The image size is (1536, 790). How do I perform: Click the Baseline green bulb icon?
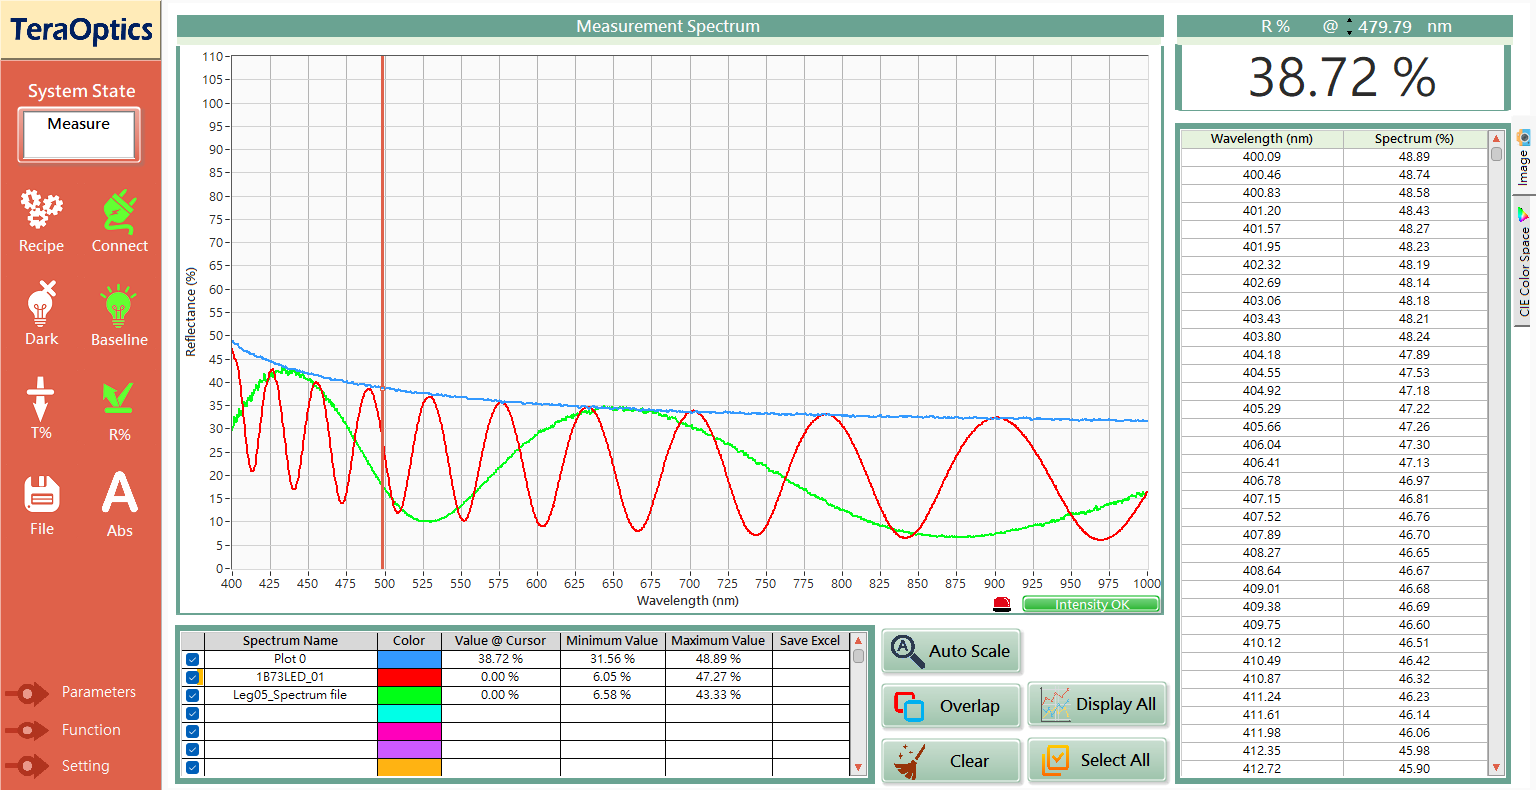coord(119,305)
